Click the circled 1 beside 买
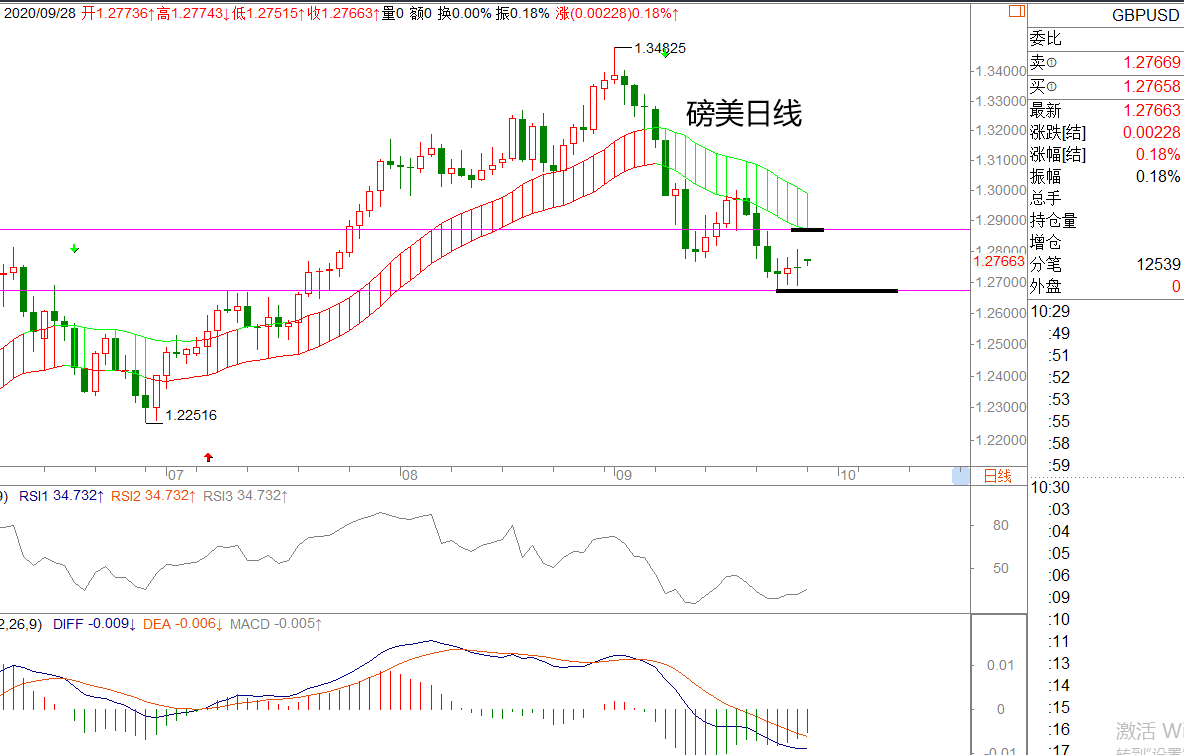The width and height of the screenshot is (1184, 755). point(1052,87)
